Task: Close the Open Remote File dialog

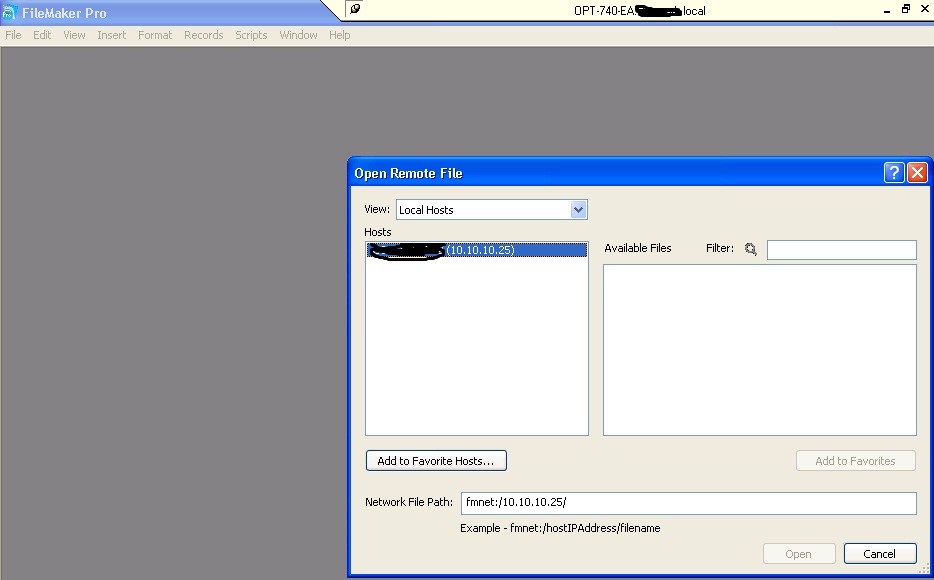Action: click(917, 173)
